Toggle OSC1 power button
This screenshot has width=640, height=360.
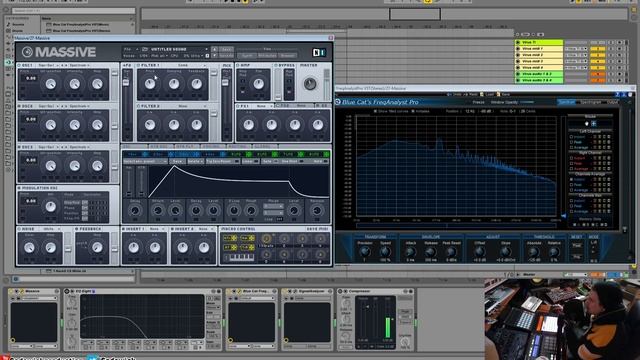click(x=19, y=65)
